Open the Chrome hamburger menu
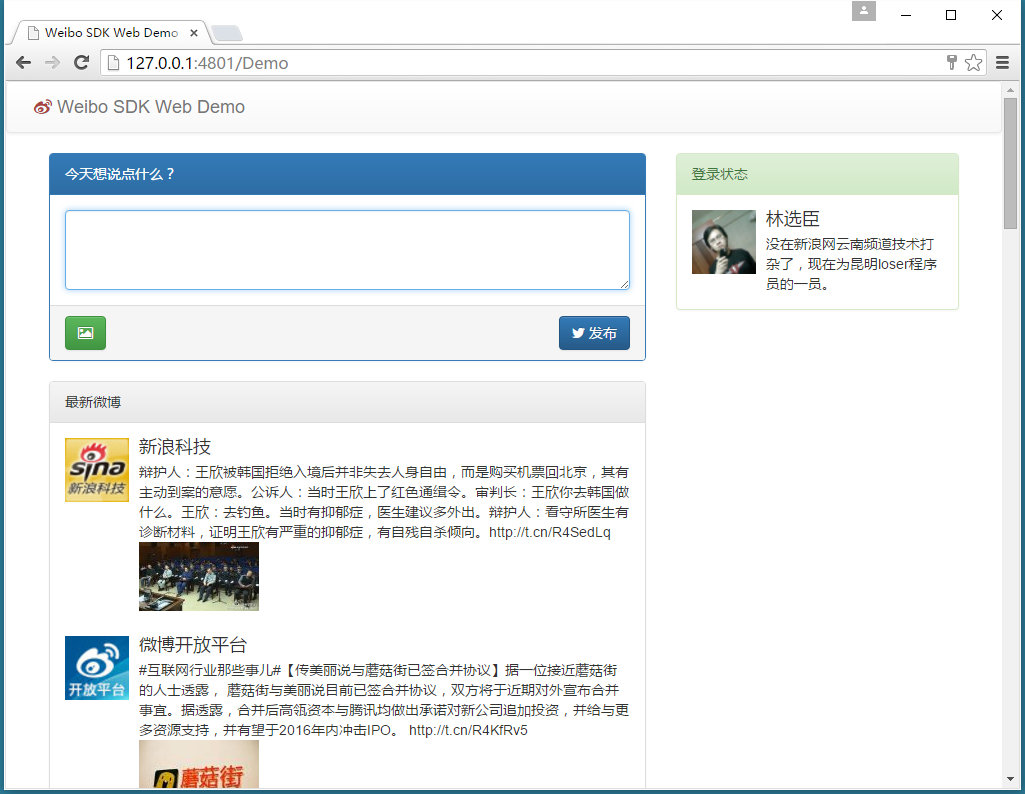Image resolution: width=1025 pixels, height=794 pixels. pos(1002,63)
